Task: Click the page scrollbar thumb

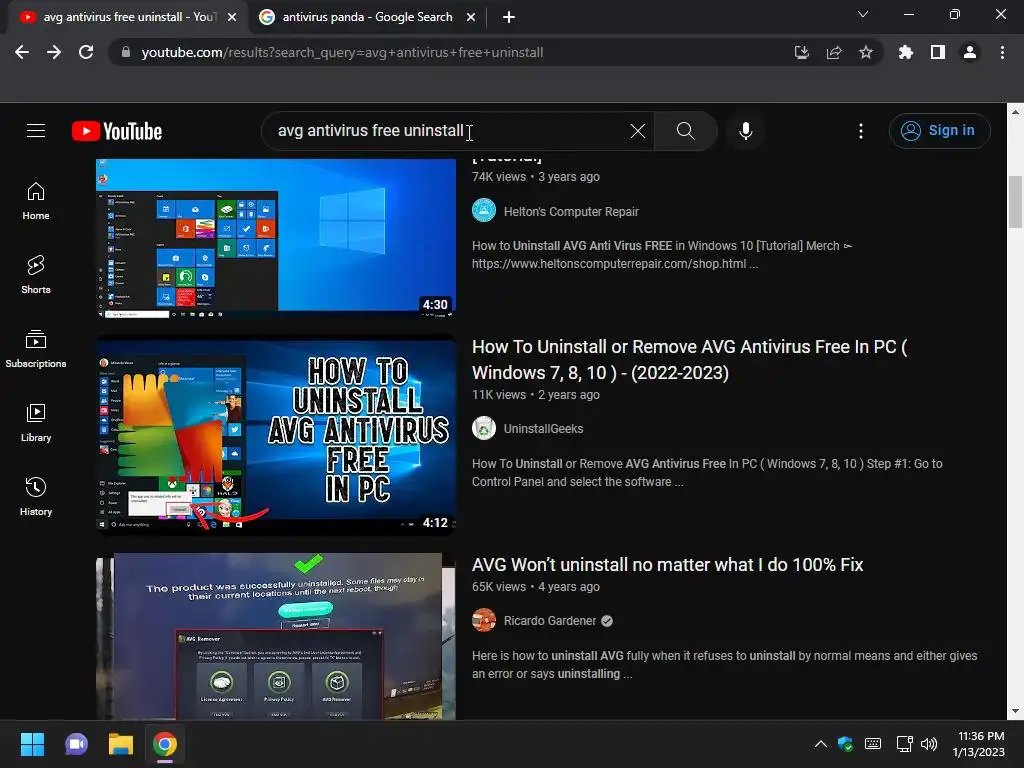Action: 1015,202
